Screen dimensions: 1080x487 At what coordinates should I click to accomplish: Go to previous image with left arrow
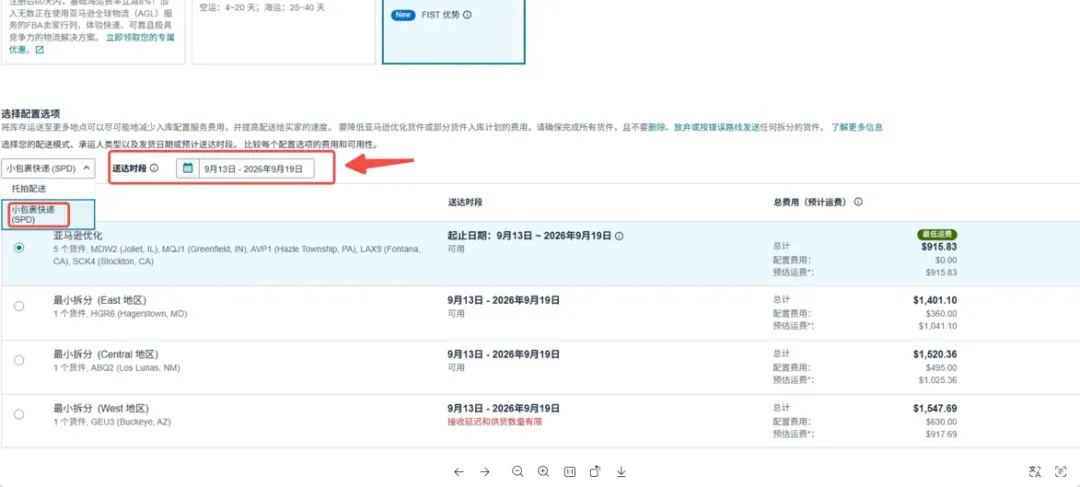tap(459, 472)
